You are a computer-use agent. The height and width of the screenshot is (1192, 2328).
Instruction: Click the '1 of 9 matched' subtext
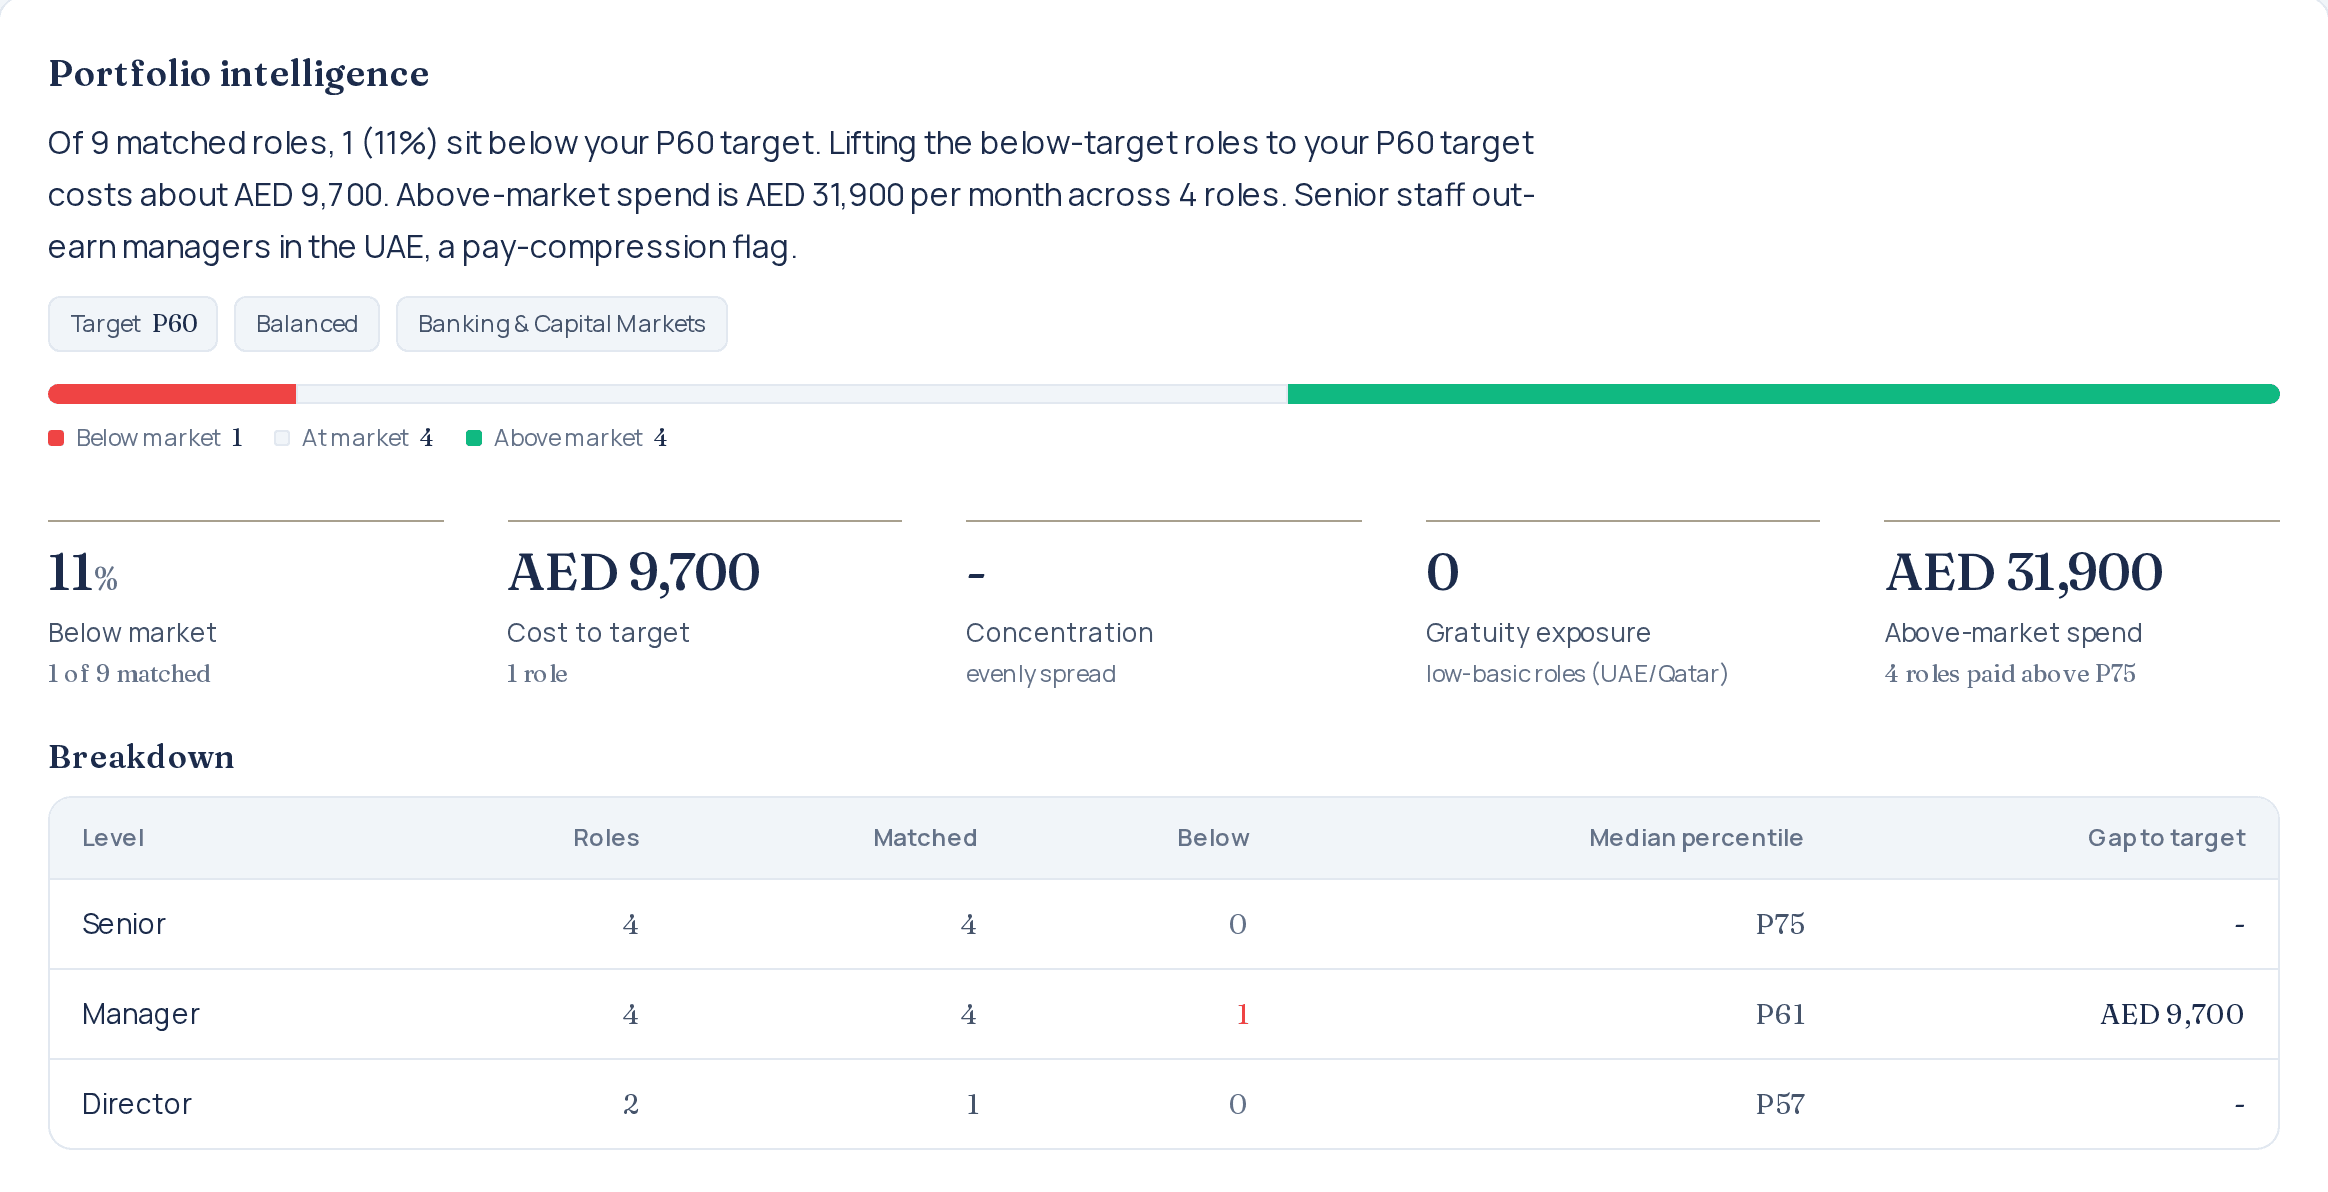[x=130, y=674]
